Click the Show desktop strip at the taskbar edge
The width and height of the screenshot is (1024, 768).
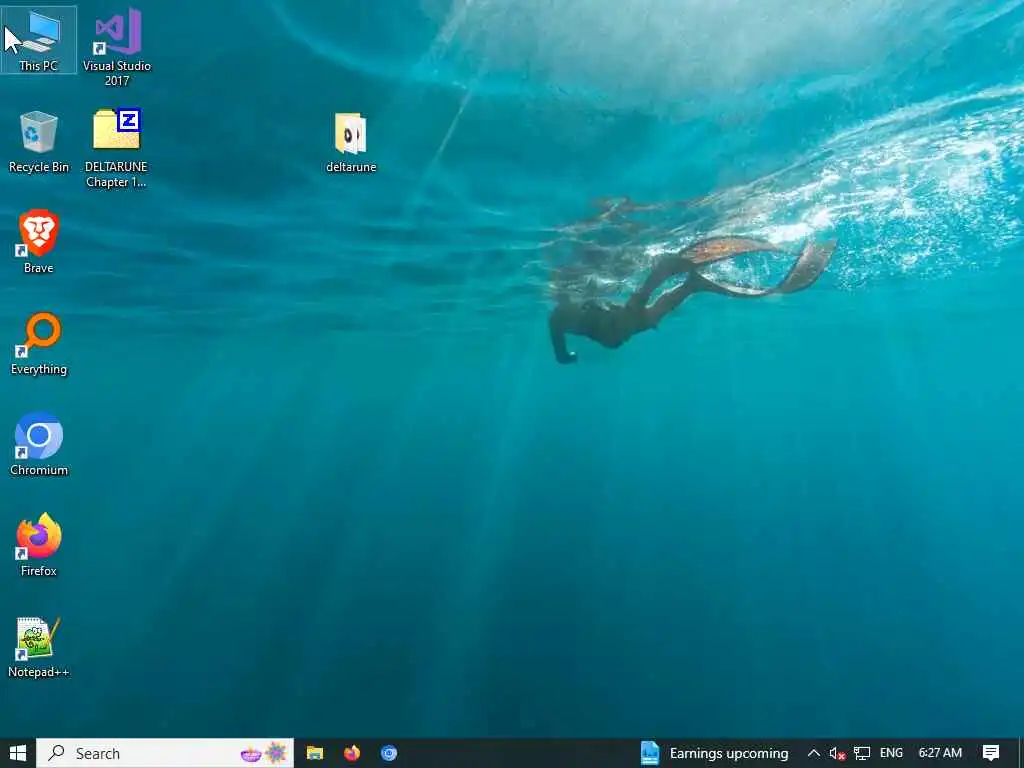(x=1021, y=753)
